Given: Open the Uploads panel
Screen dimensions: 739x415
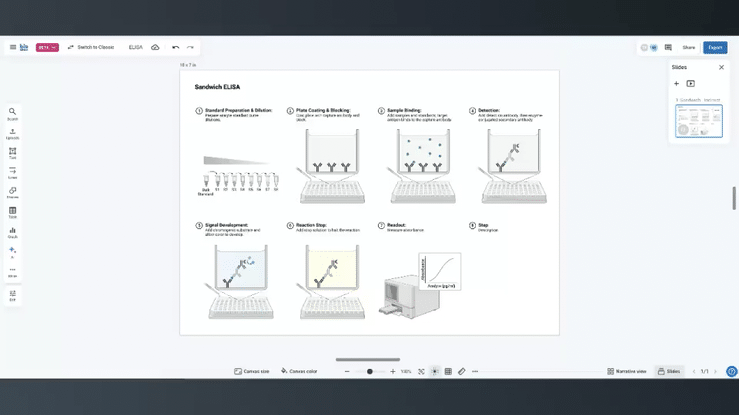Looking at the screenshot, I should coord(12,134).
